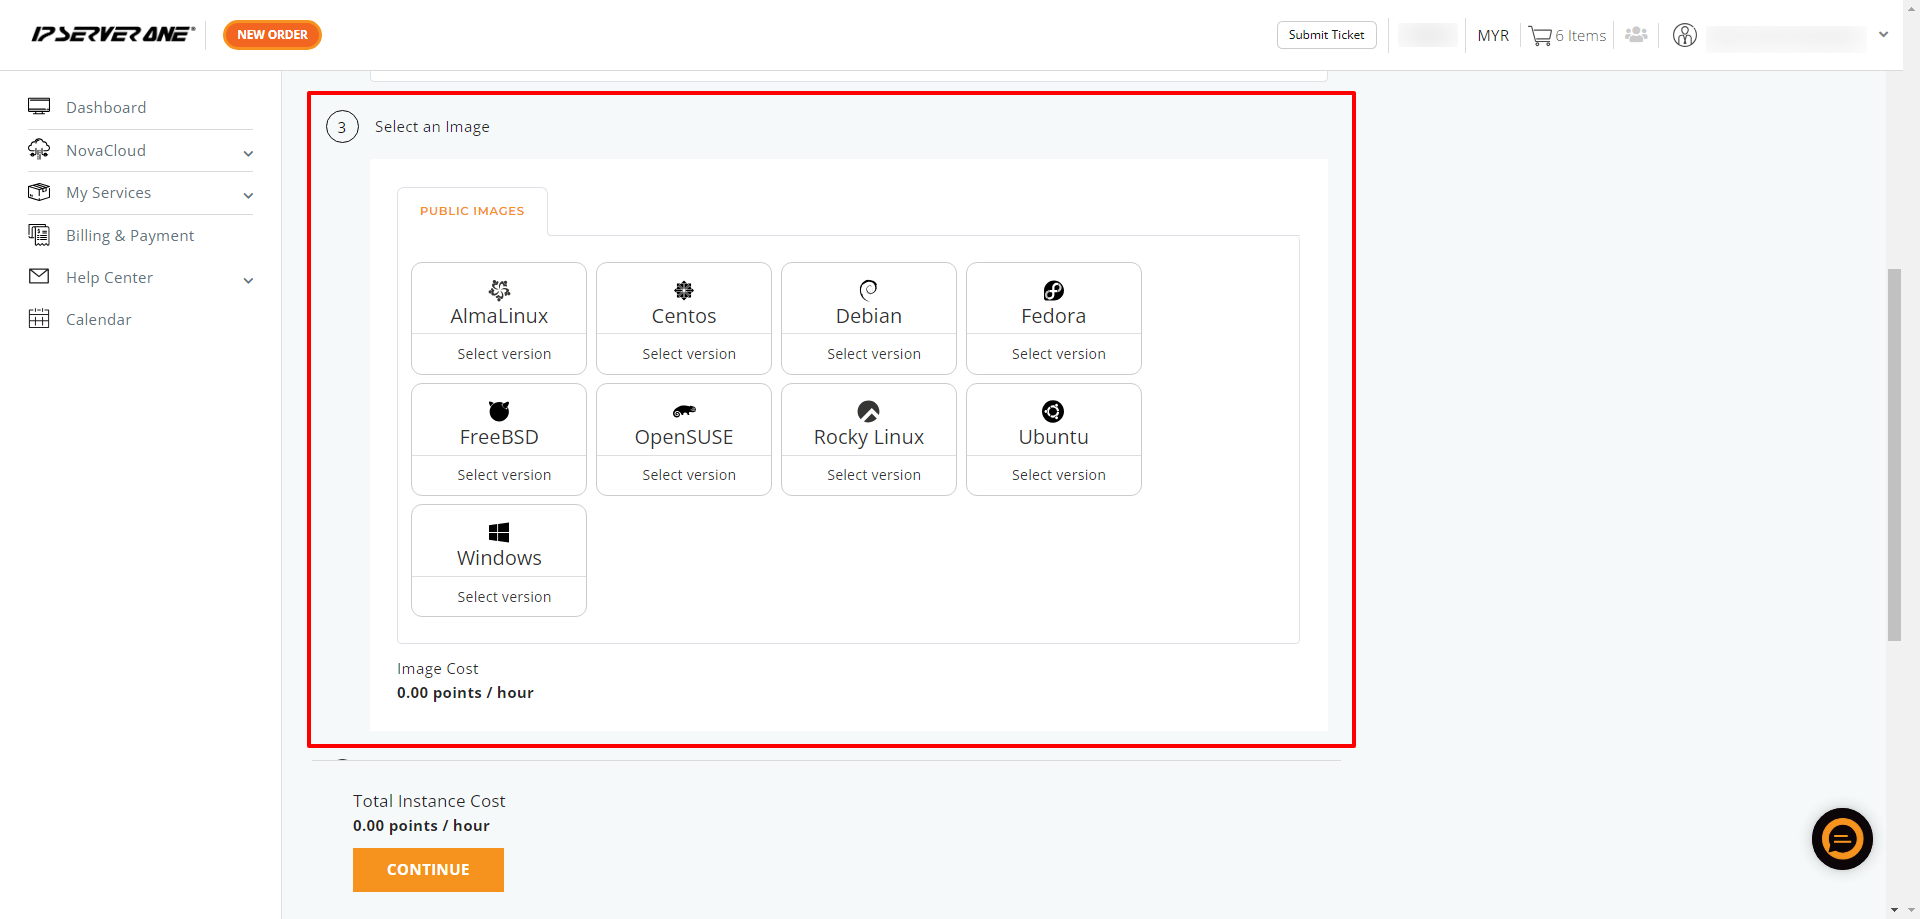Click the Select an Image heading
The width and height of the screenshot is (1920, 919).
point(432,127)
